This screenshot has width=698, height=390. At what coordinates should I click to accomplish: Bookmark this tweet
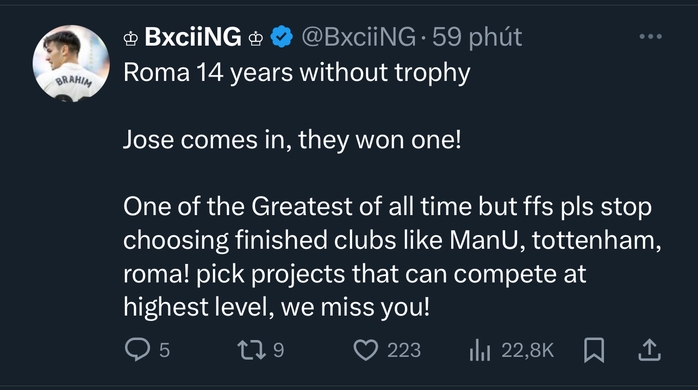pos(594,350)
